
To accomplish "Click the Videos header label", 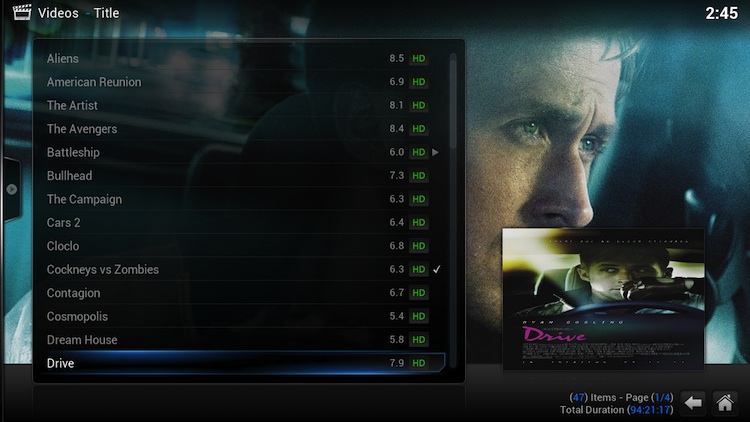I will pyautogui.click(x=58, y=13).
